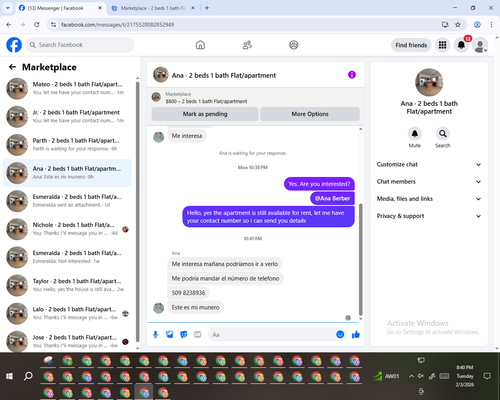This screenshot has width=500, height=400.
Task: Open Mateo conversation in list
Action: point(67,88)
